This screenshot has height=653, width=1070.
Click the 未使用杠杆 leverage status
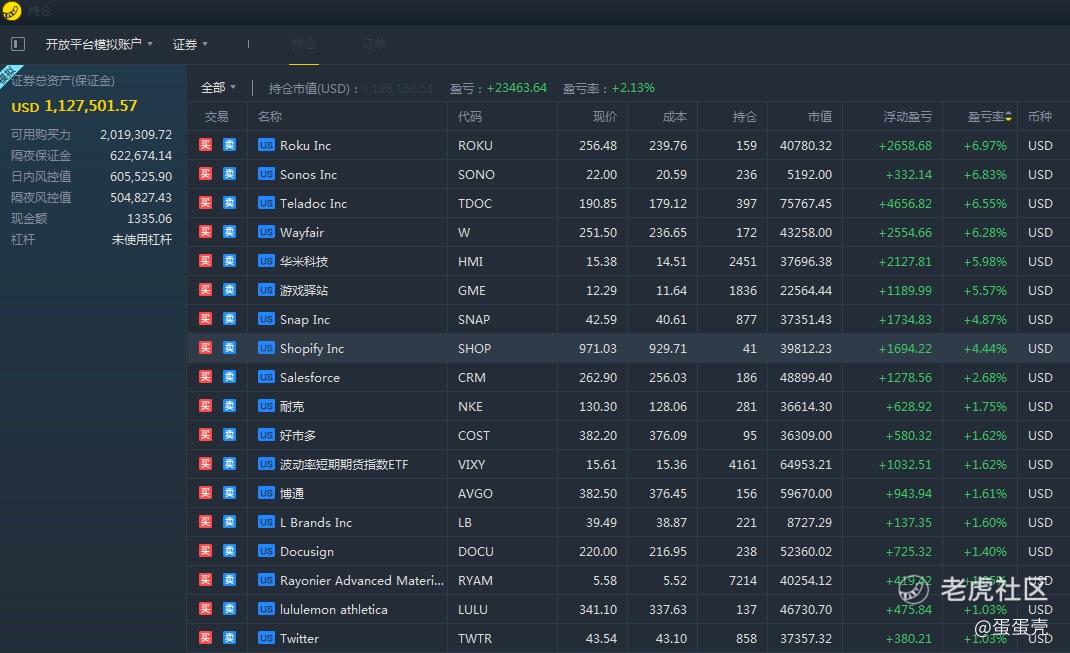coord(142,240)
